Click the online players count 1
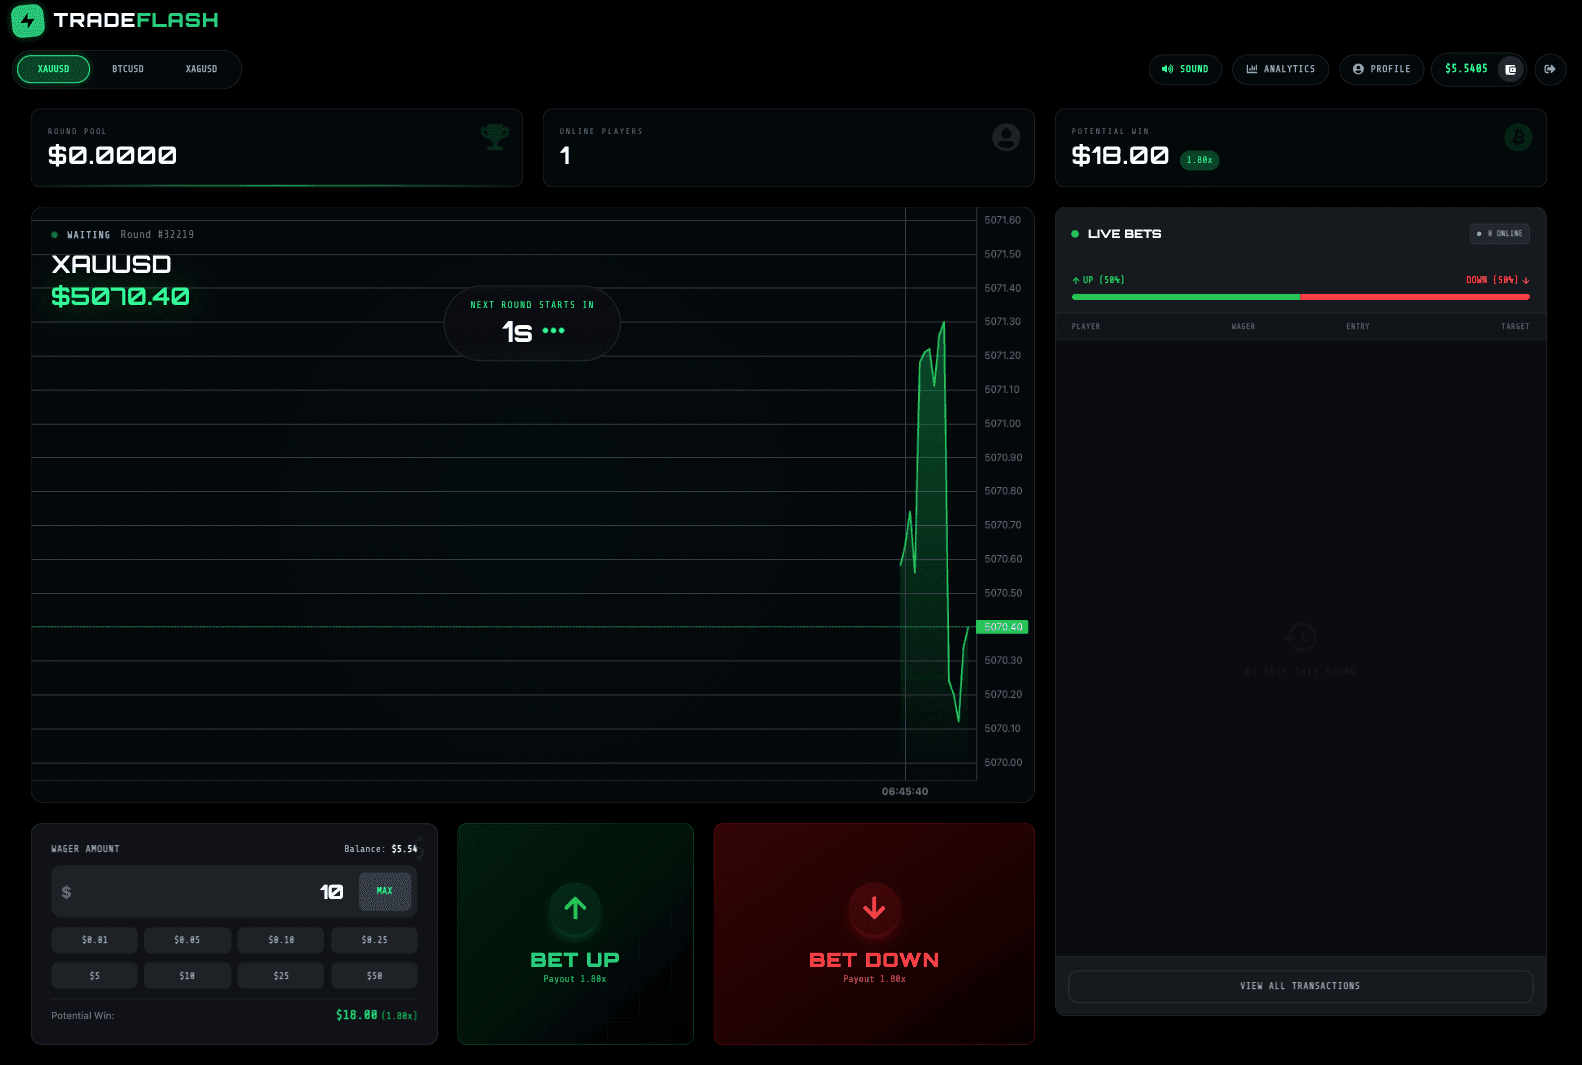The height and width of the screenshot is (1065, 1582). tap(565, 155)
